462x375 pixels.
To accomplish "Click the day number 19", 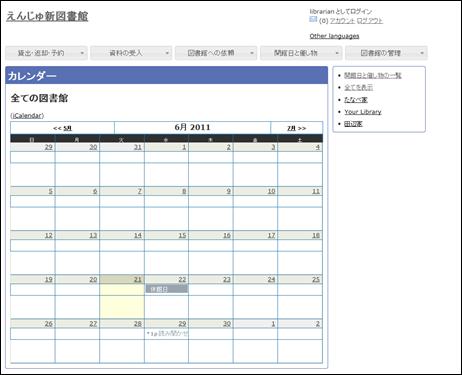I will pyautogui.click(x=49, y=279).
